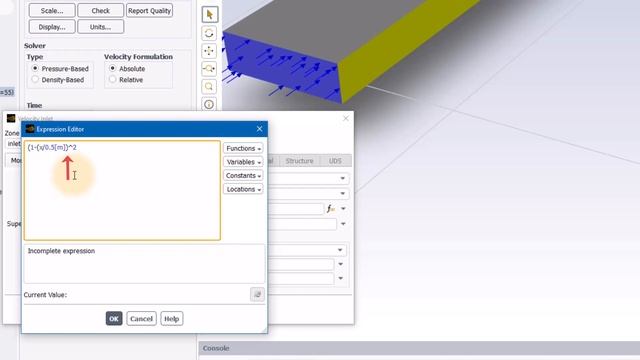
Task: Click the Console panel header
Action: click(x=419, y=348)
